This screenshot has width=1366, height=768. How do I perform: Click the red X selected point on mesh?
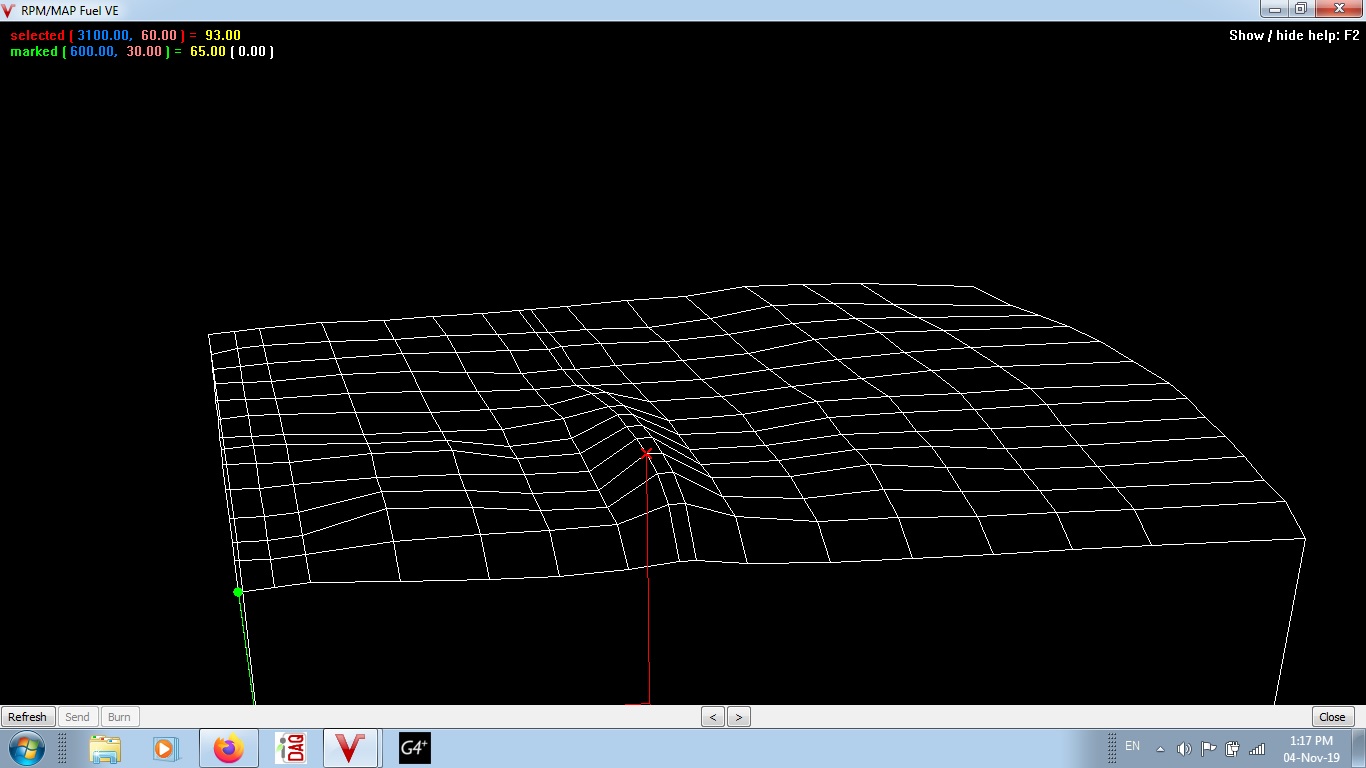click(x=646, y=454)
